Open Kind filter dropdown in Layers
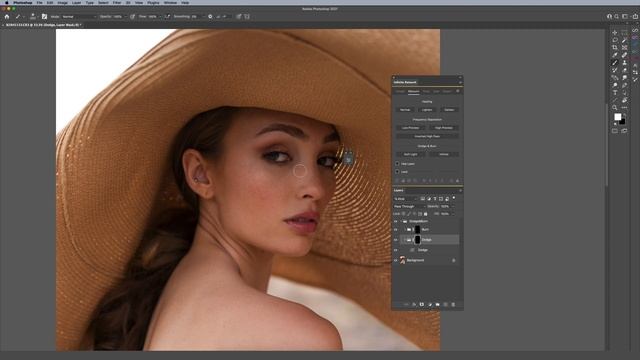640x360 pixels. click(x=405, y=199)
